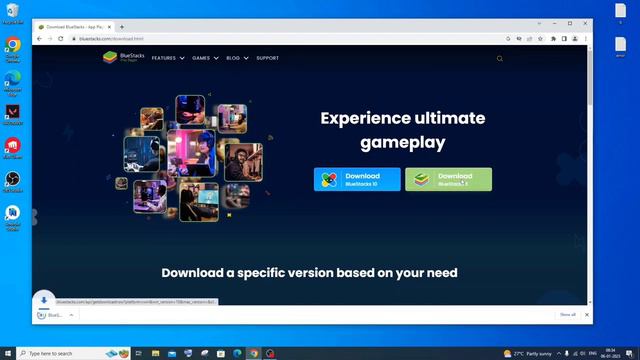This screenshot has height=360, width=640.
Task: Open the BLOG navigation item
Action: pyautogui.click(x=233, y=58)
